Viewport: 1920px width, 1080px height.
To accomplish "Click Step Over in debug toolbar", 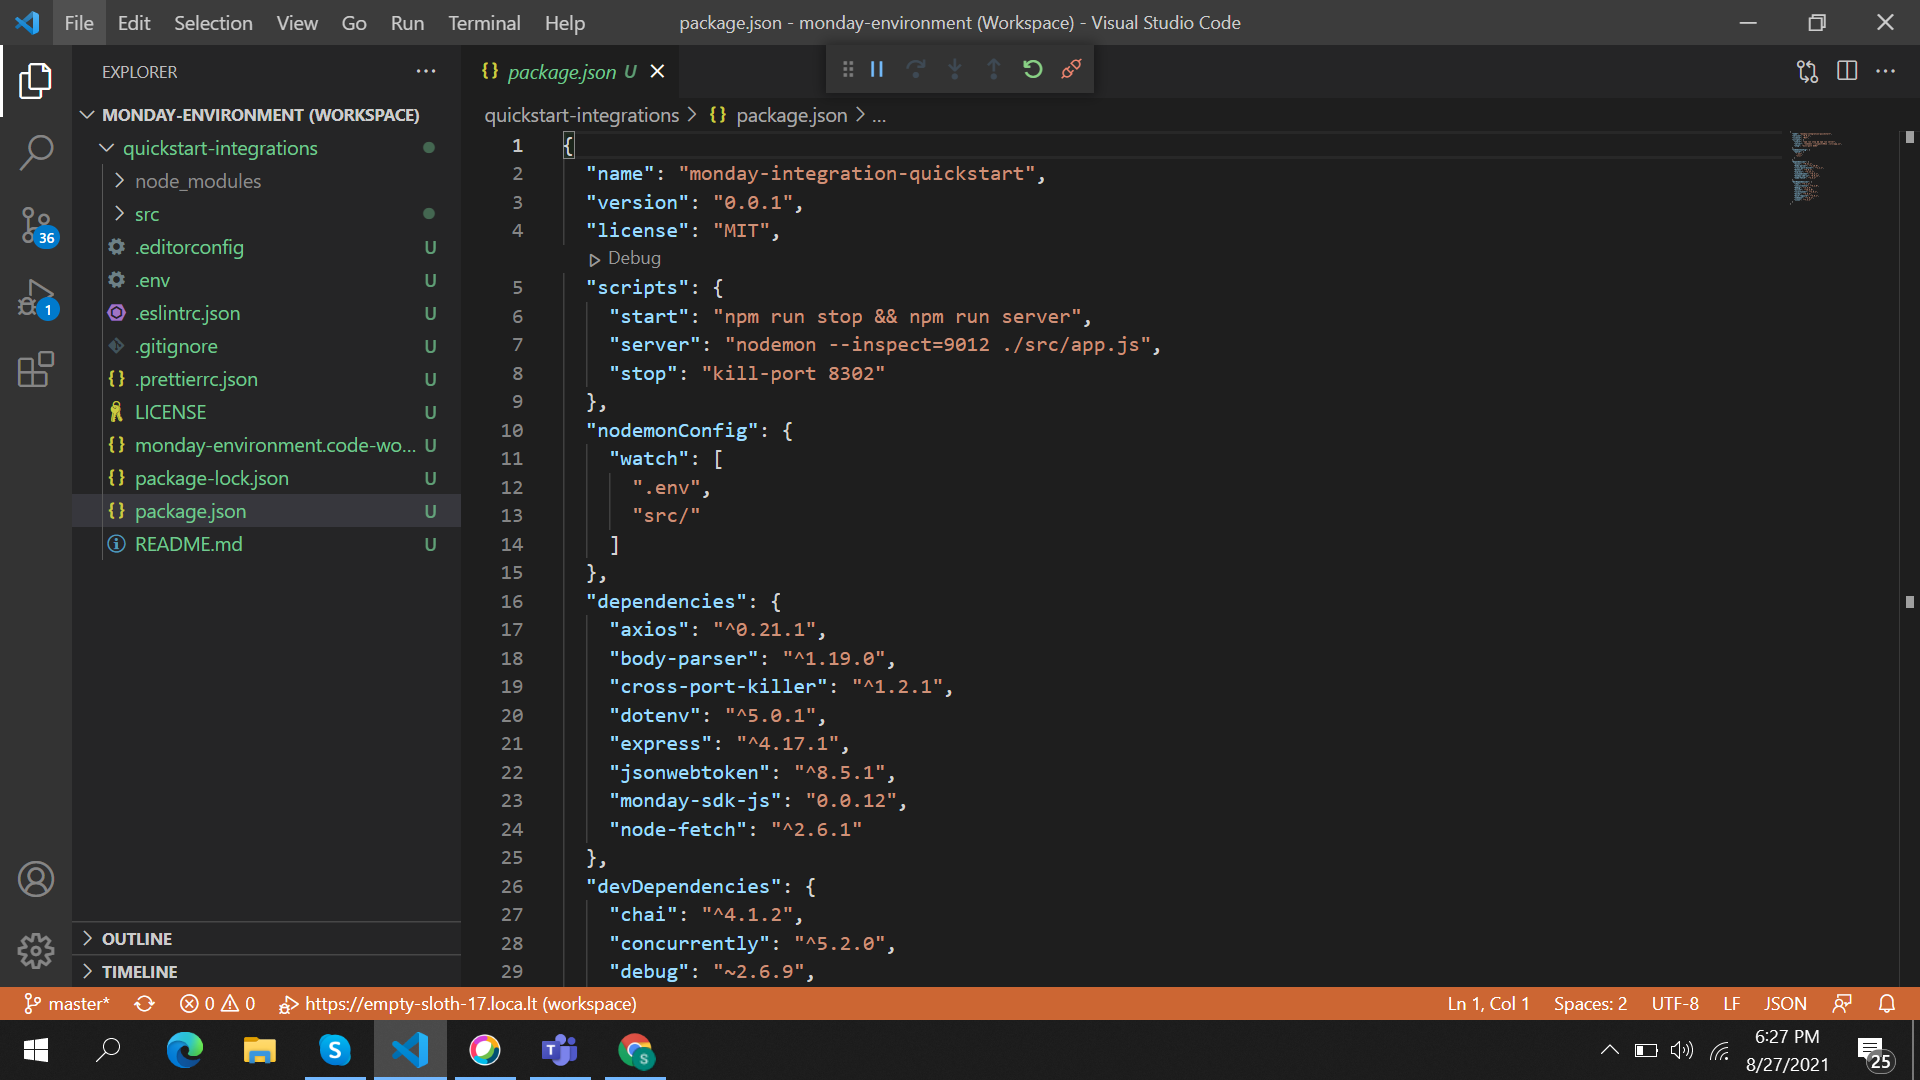I will [x=915, y=70].
